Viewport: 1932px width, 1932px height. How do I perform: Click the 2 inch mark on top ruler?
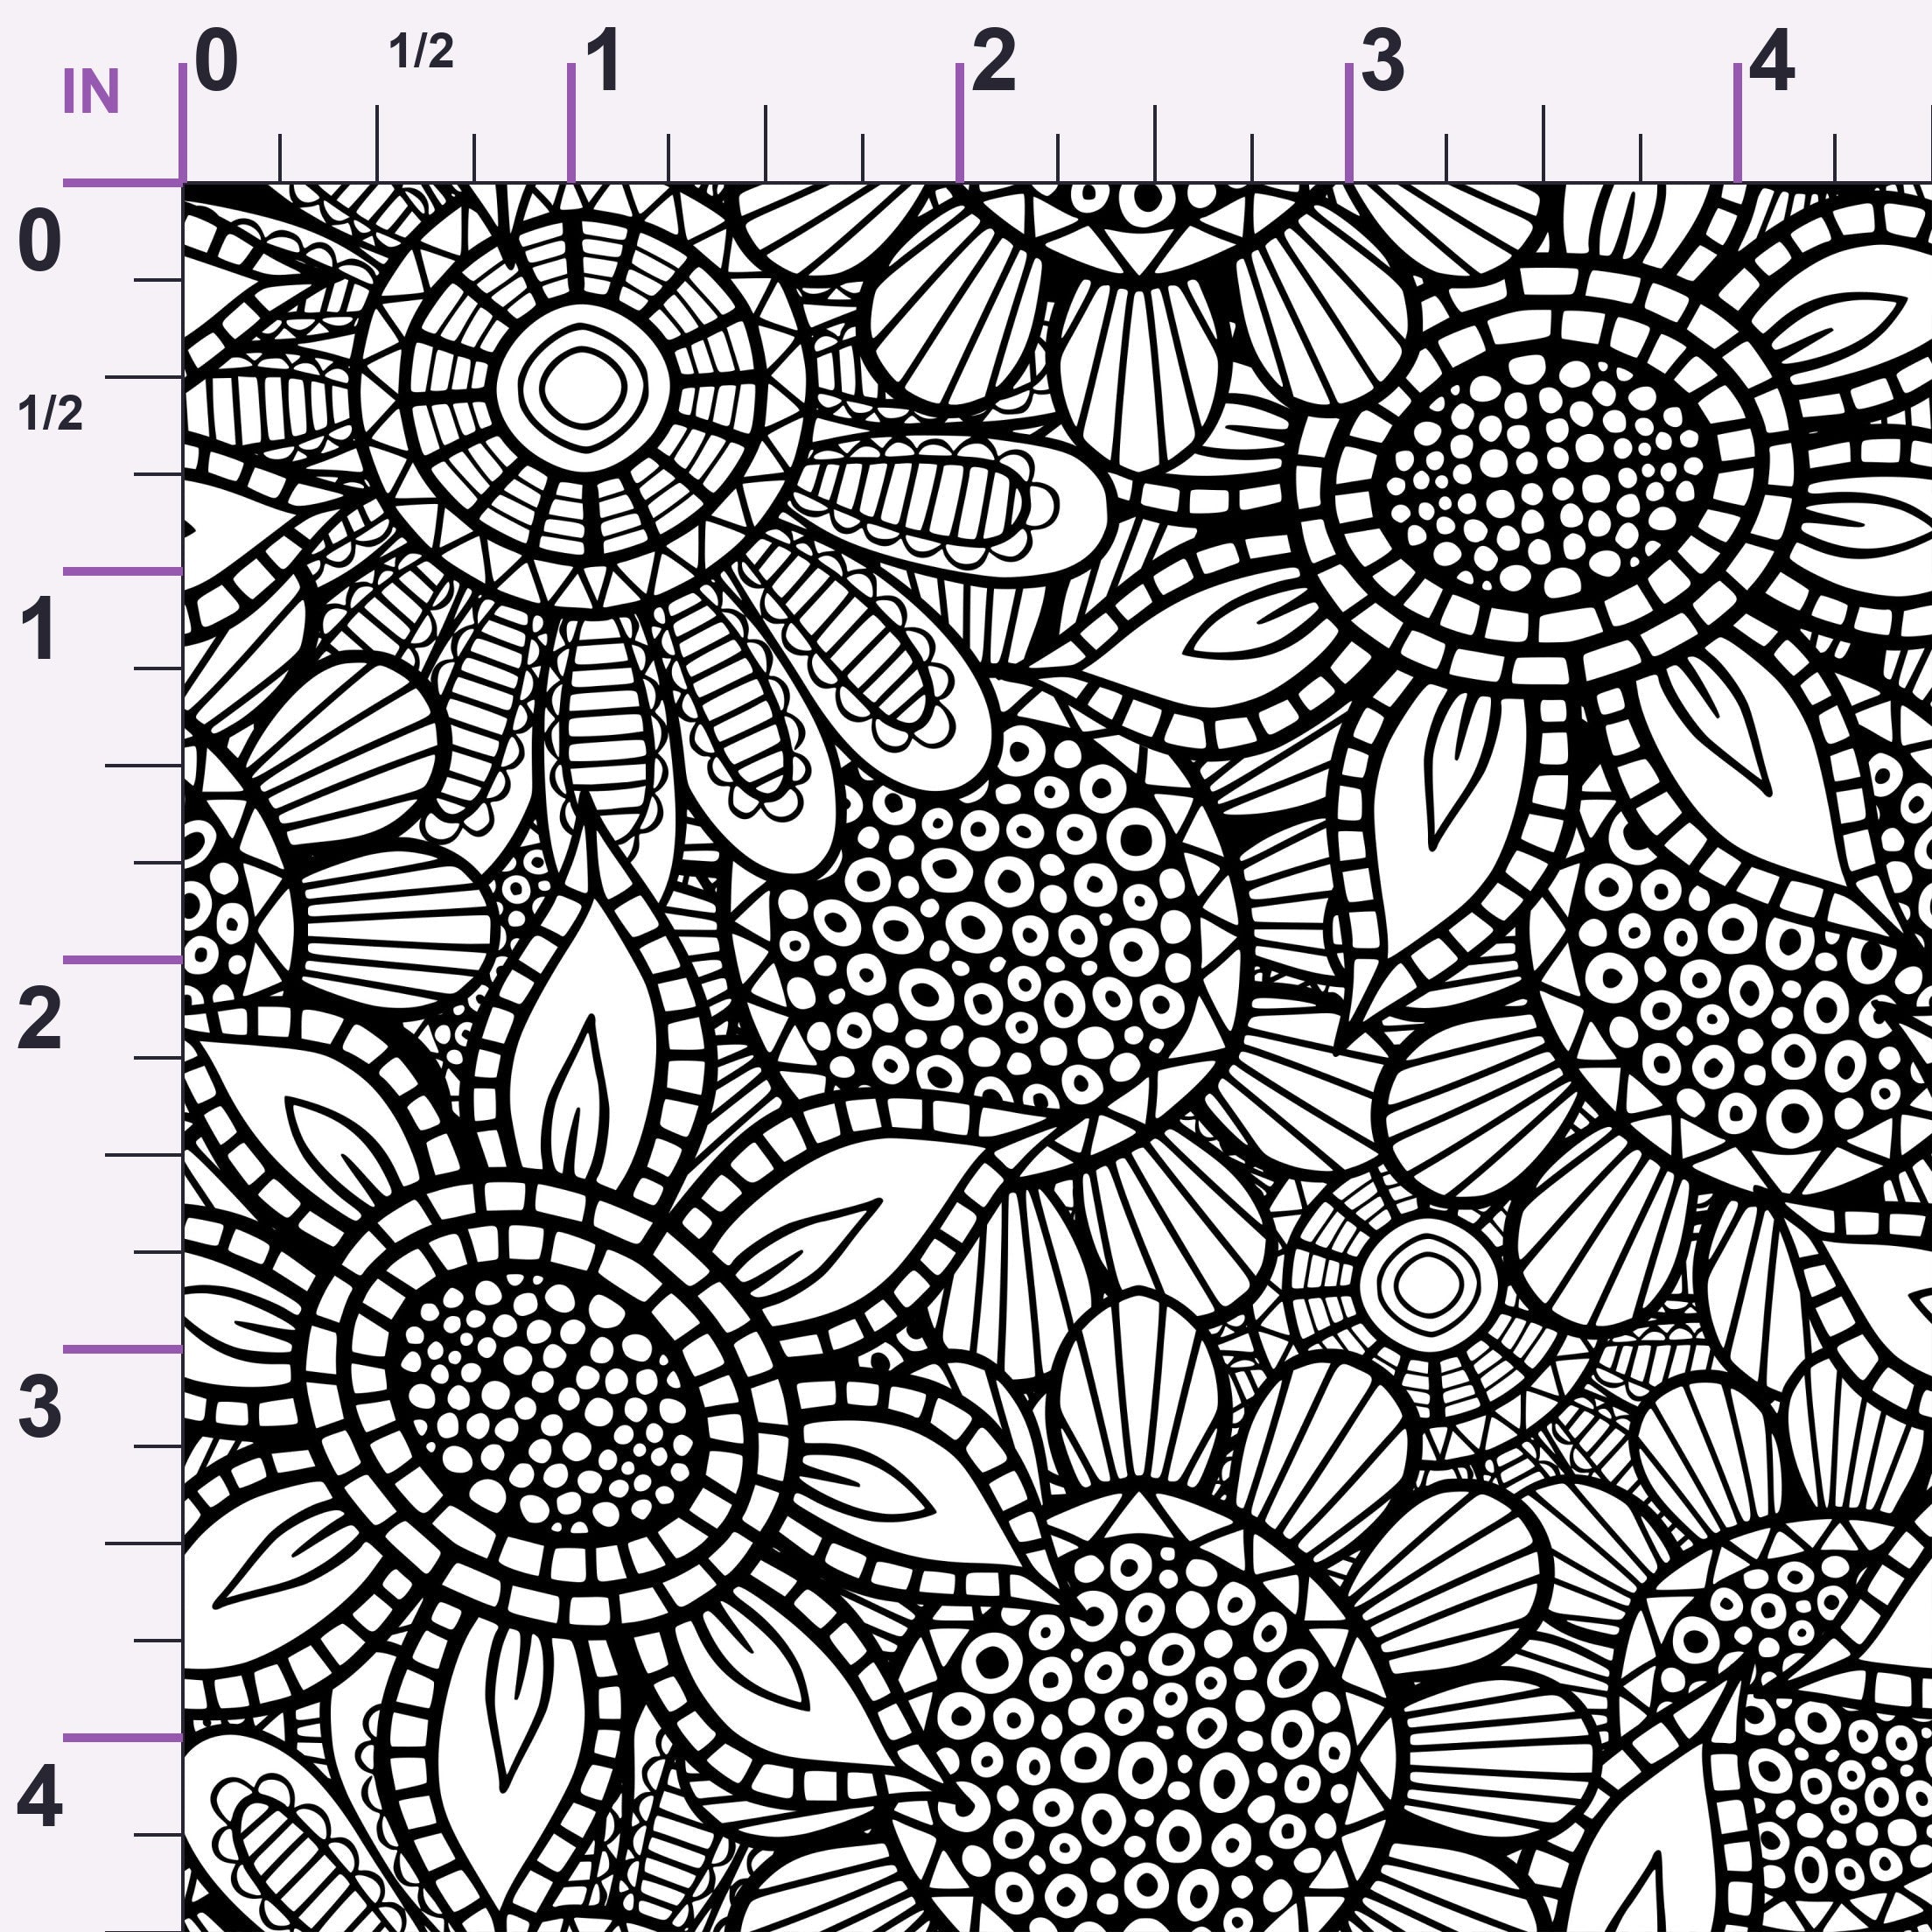[x=993, y=61]
